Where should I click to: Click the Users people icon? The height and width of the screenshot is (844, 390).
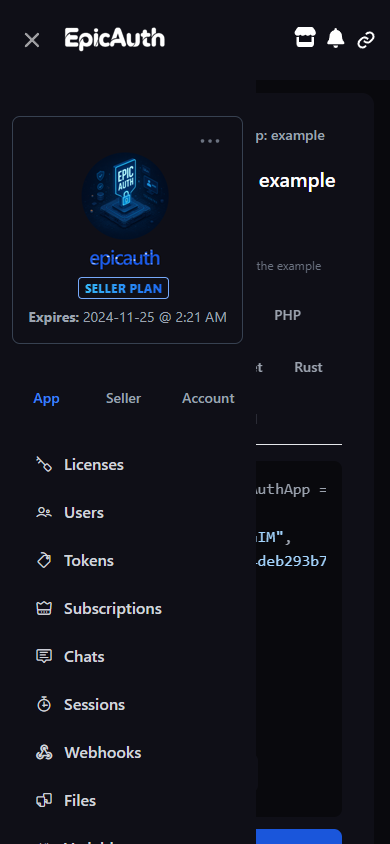pyautogui.click(x=44, y=512)
